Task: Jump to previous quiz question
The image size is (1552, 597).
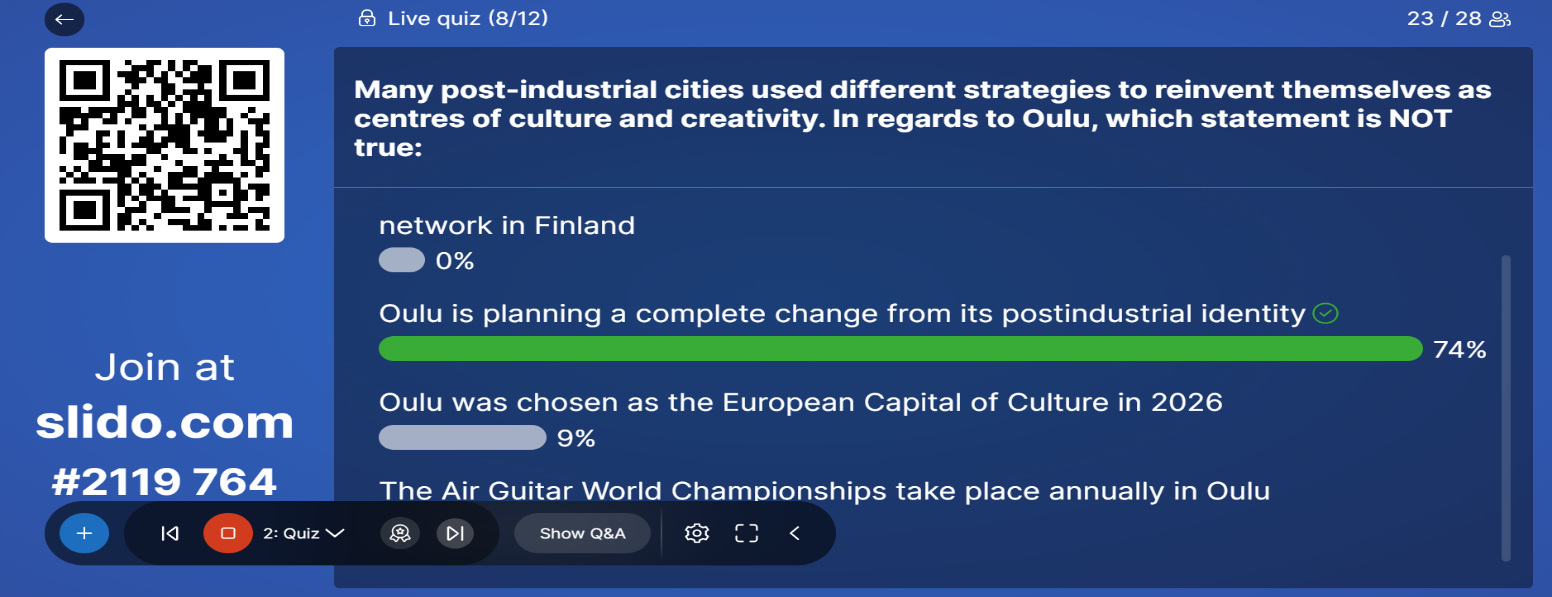Action: point(170,533)
